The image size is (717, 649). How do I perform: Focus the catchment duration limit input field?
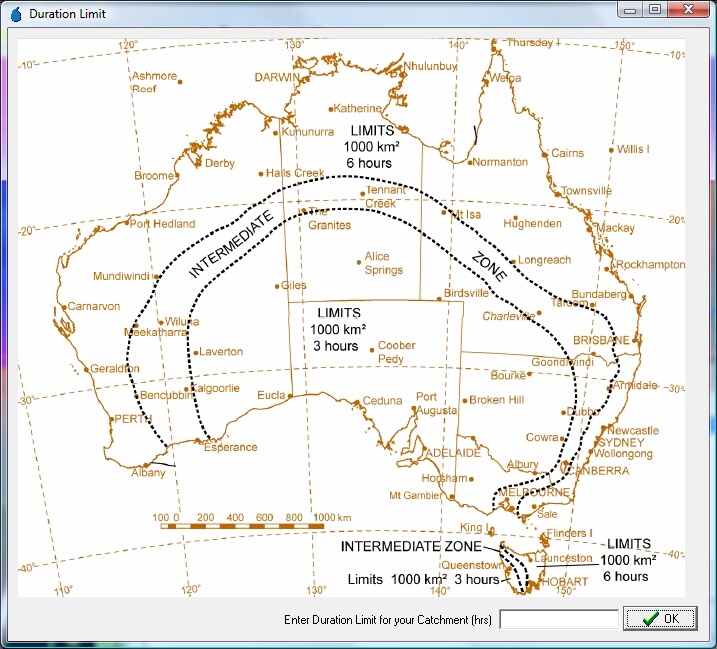pyautogui.click(x=558, y=620)
